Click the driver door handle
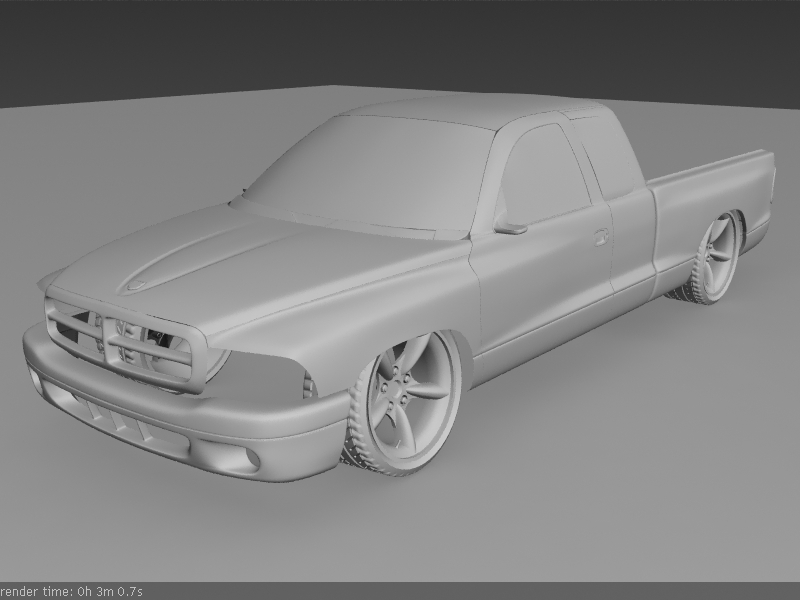Viewport: 800px width, 600px height. point(600,237)
